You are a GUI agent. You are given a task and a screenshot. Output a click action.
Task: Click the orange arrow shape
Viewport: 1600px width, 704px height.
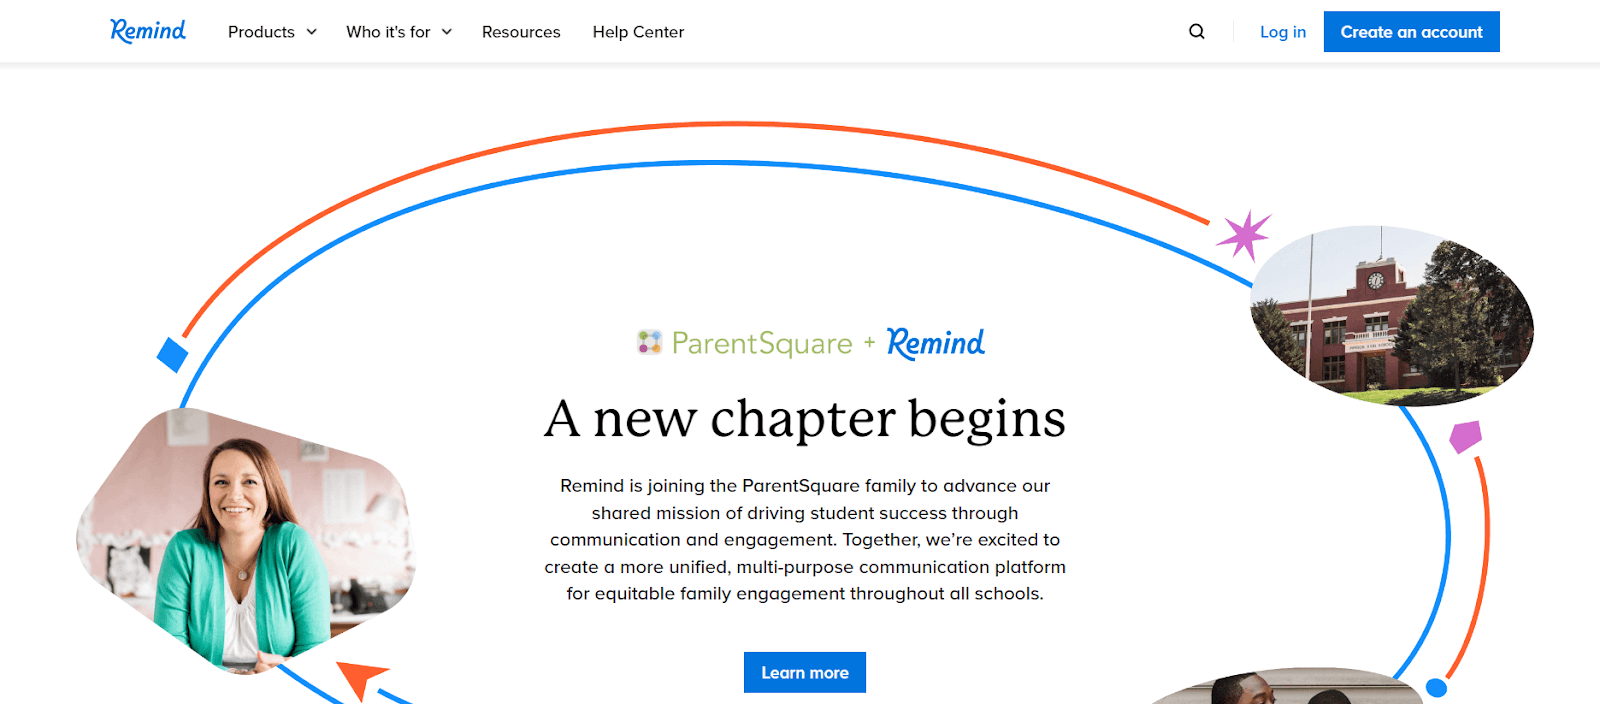point(362,678)
